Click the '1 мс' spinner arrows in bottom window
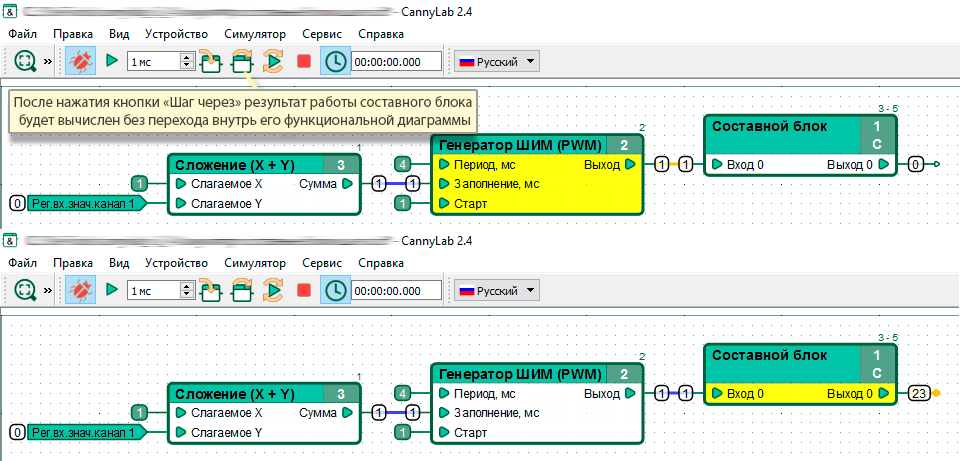The width and height of the screenshot is (960, 461). click(187, 290)
